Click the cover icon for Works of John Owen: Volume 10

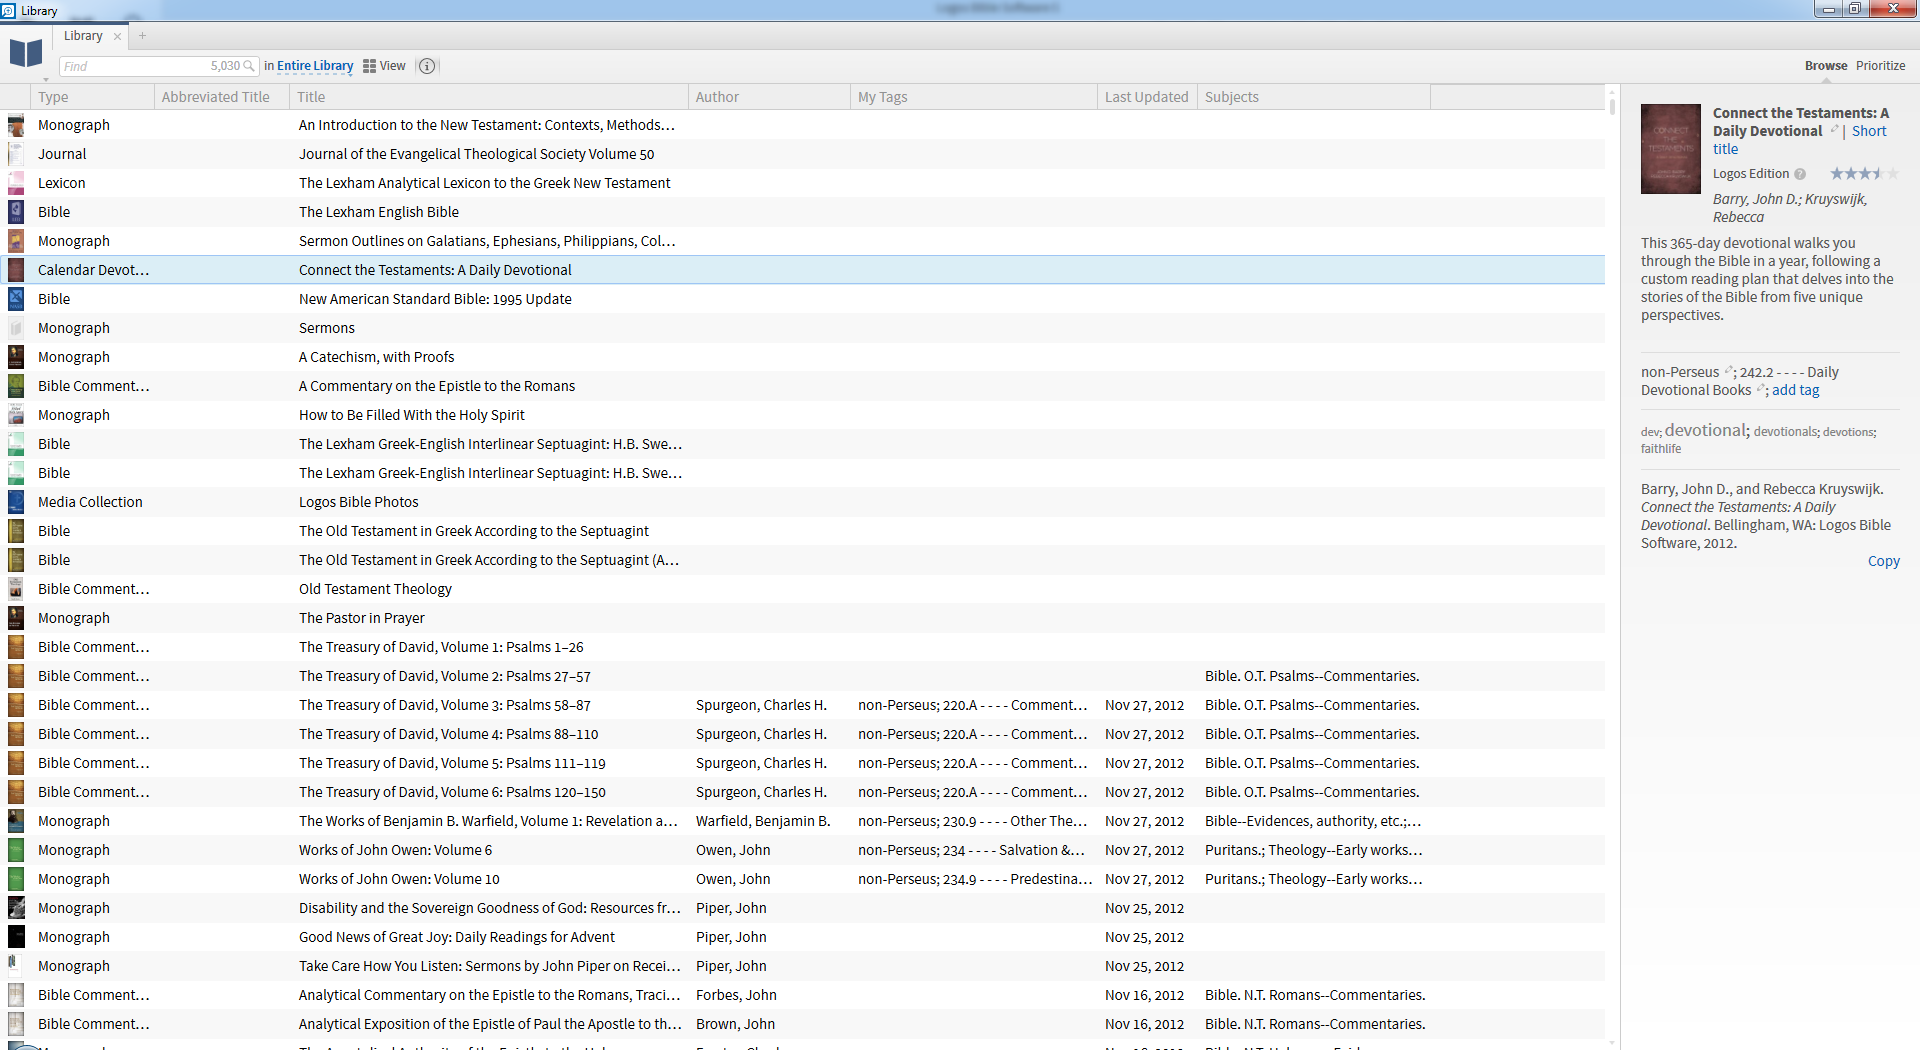(16, 879)
